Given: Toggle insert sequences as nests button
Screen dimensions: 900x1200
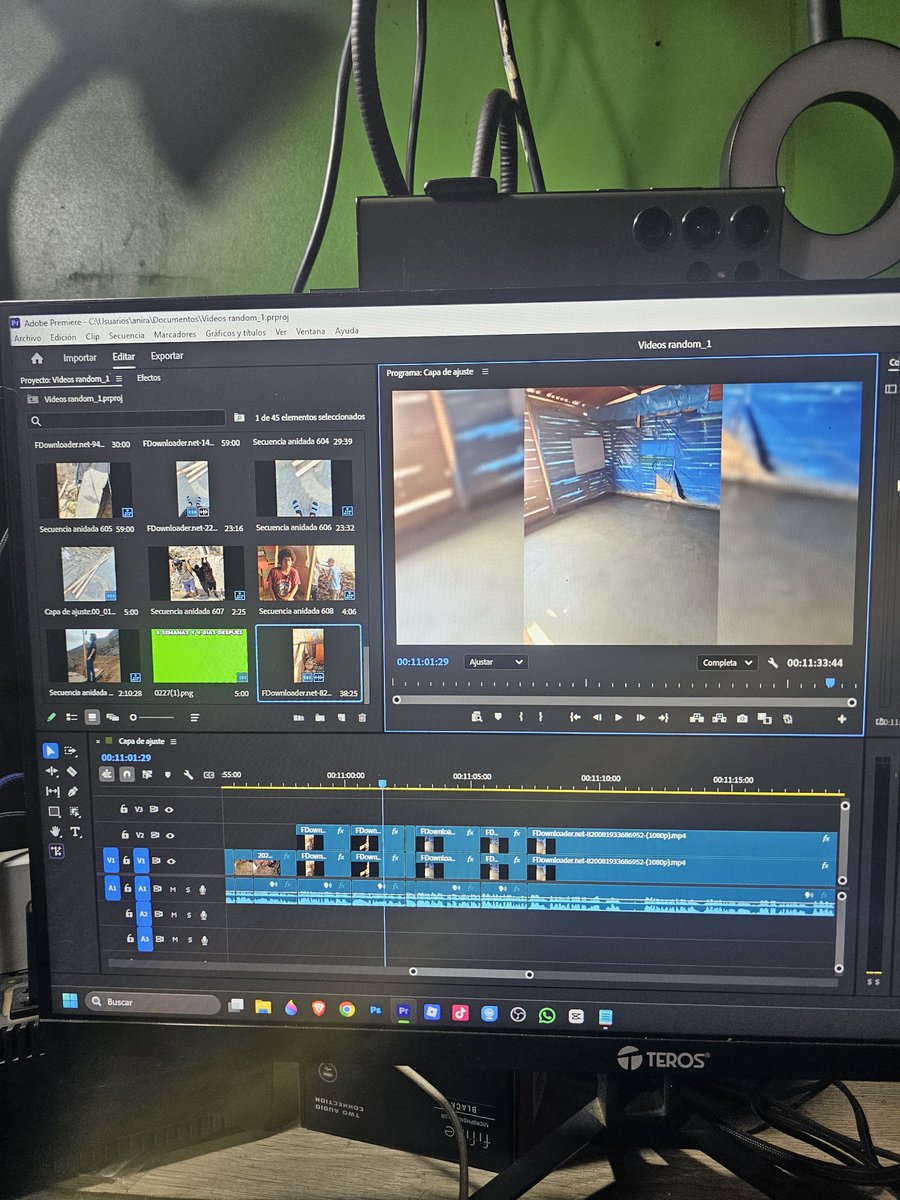Looking at the screenshot, I should coord(106,773).
